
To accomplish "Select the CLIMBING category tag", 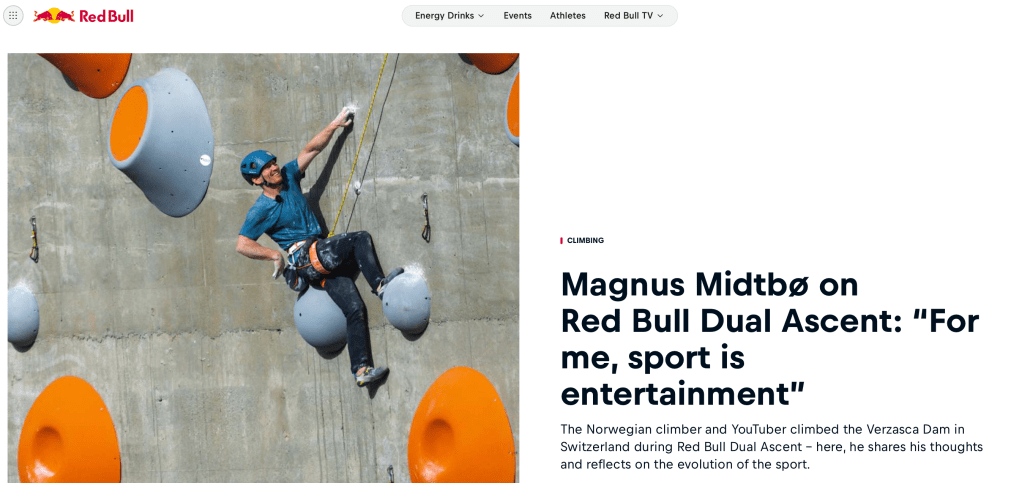I will tap(585, 241).
